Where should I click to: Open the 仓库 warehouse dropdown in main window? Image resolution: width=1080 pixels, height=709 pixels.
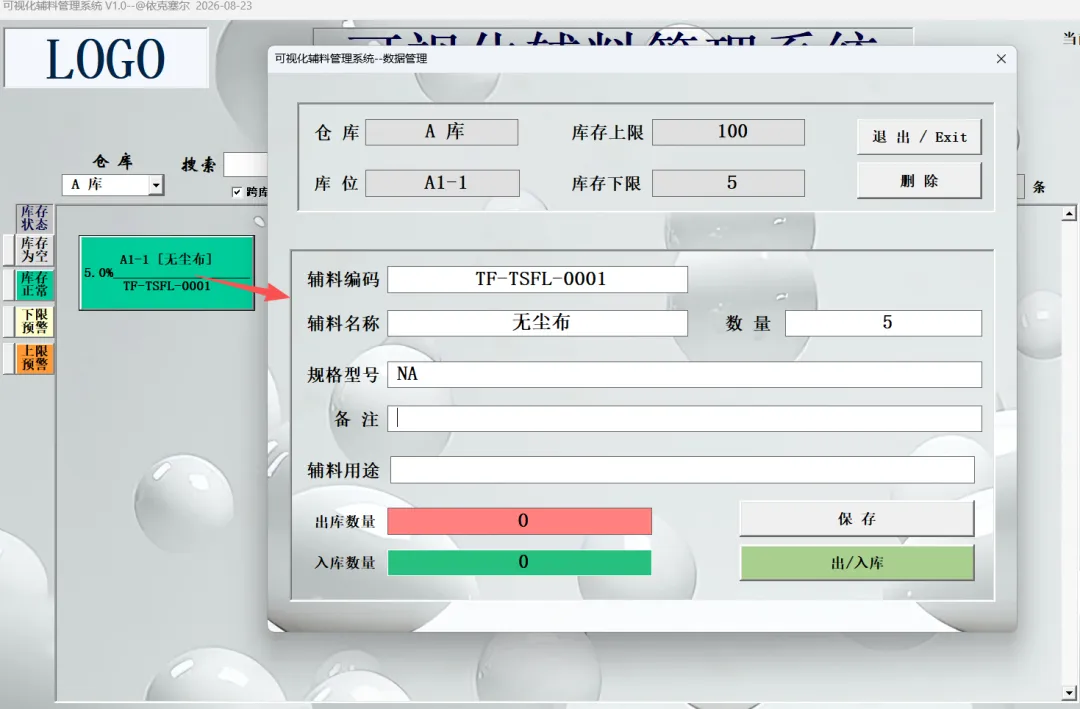pyautogui.click(x=156, y=185)
